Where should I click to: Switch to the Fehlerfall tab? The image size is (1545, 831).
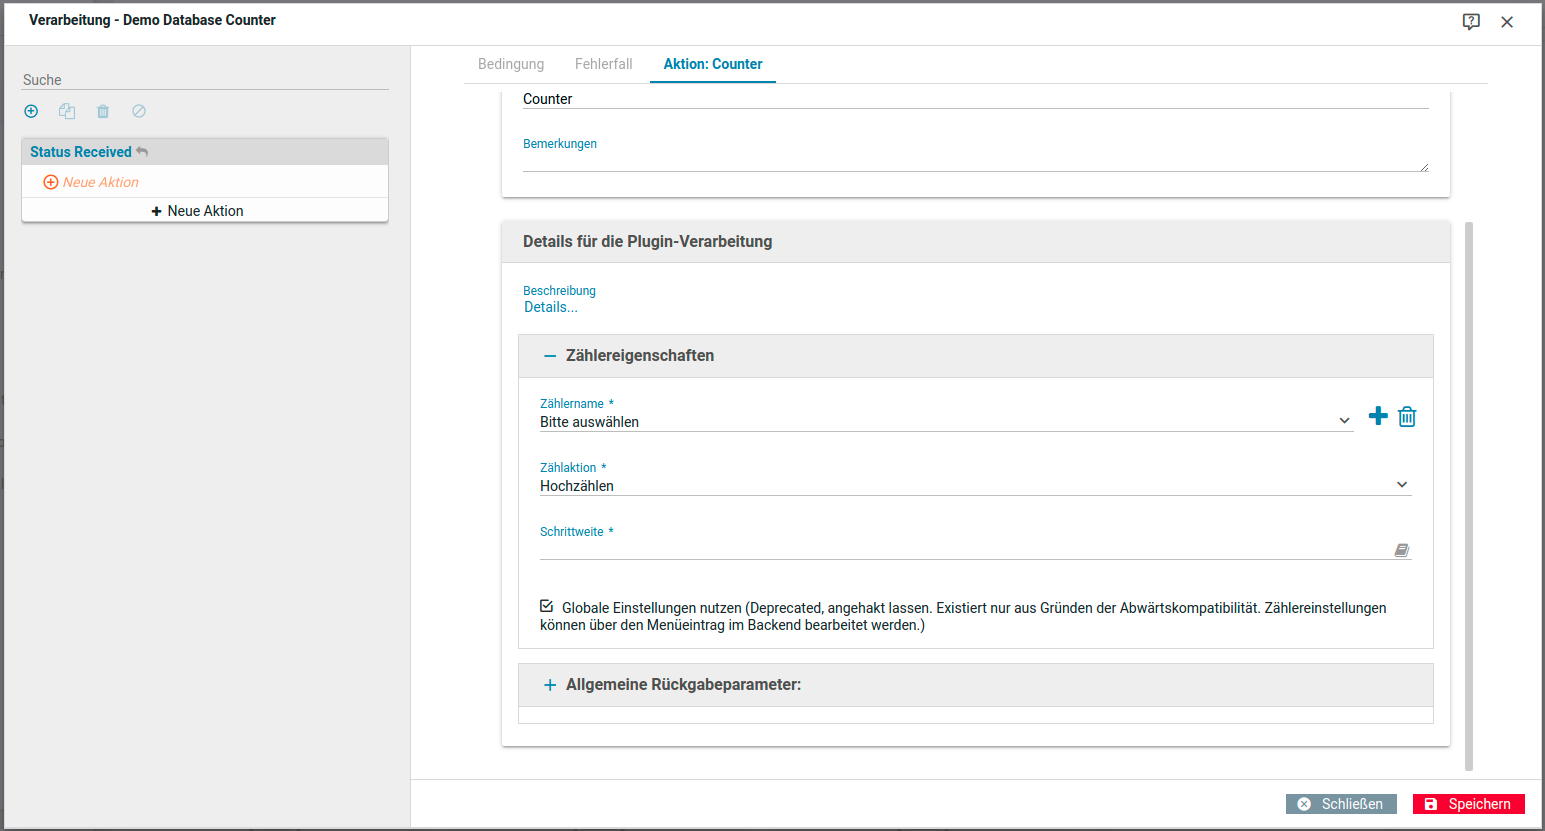point(603,64)
